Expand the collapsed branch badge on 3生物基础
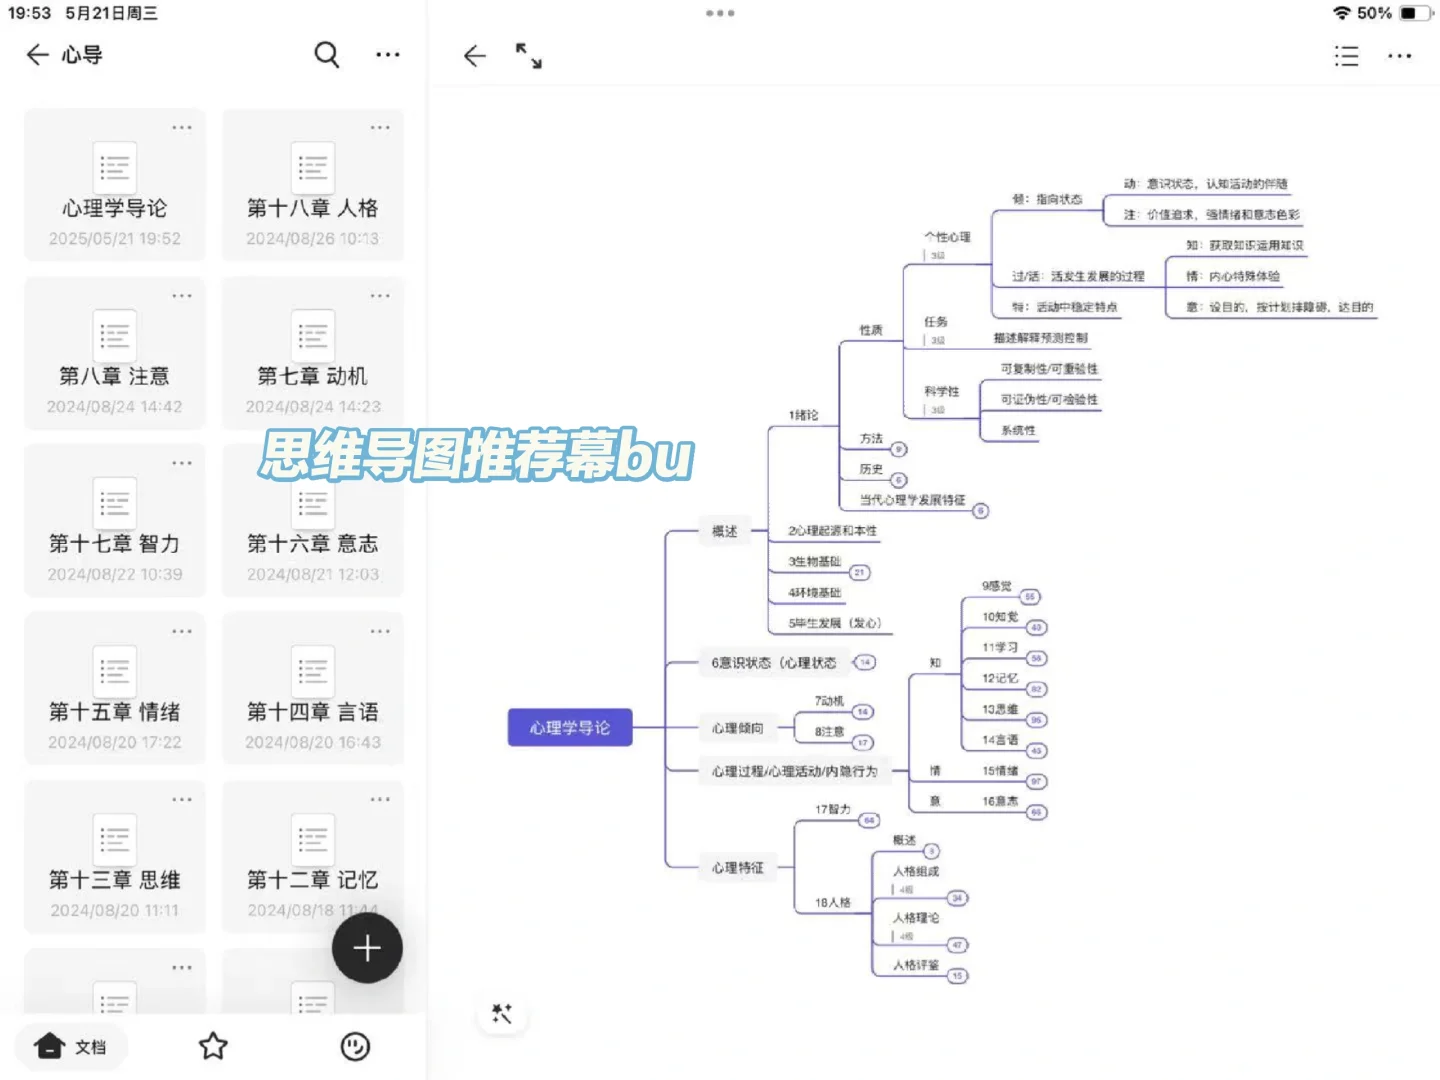Image resolution: width=1440 pixels, height=1080 pixels. tap(858, 572)
